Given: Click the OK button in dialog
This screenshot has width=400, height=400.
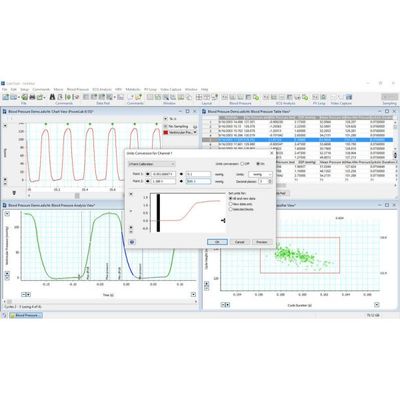Looking at the screenshot, I should pyautogui.click(x=217, y=242).
